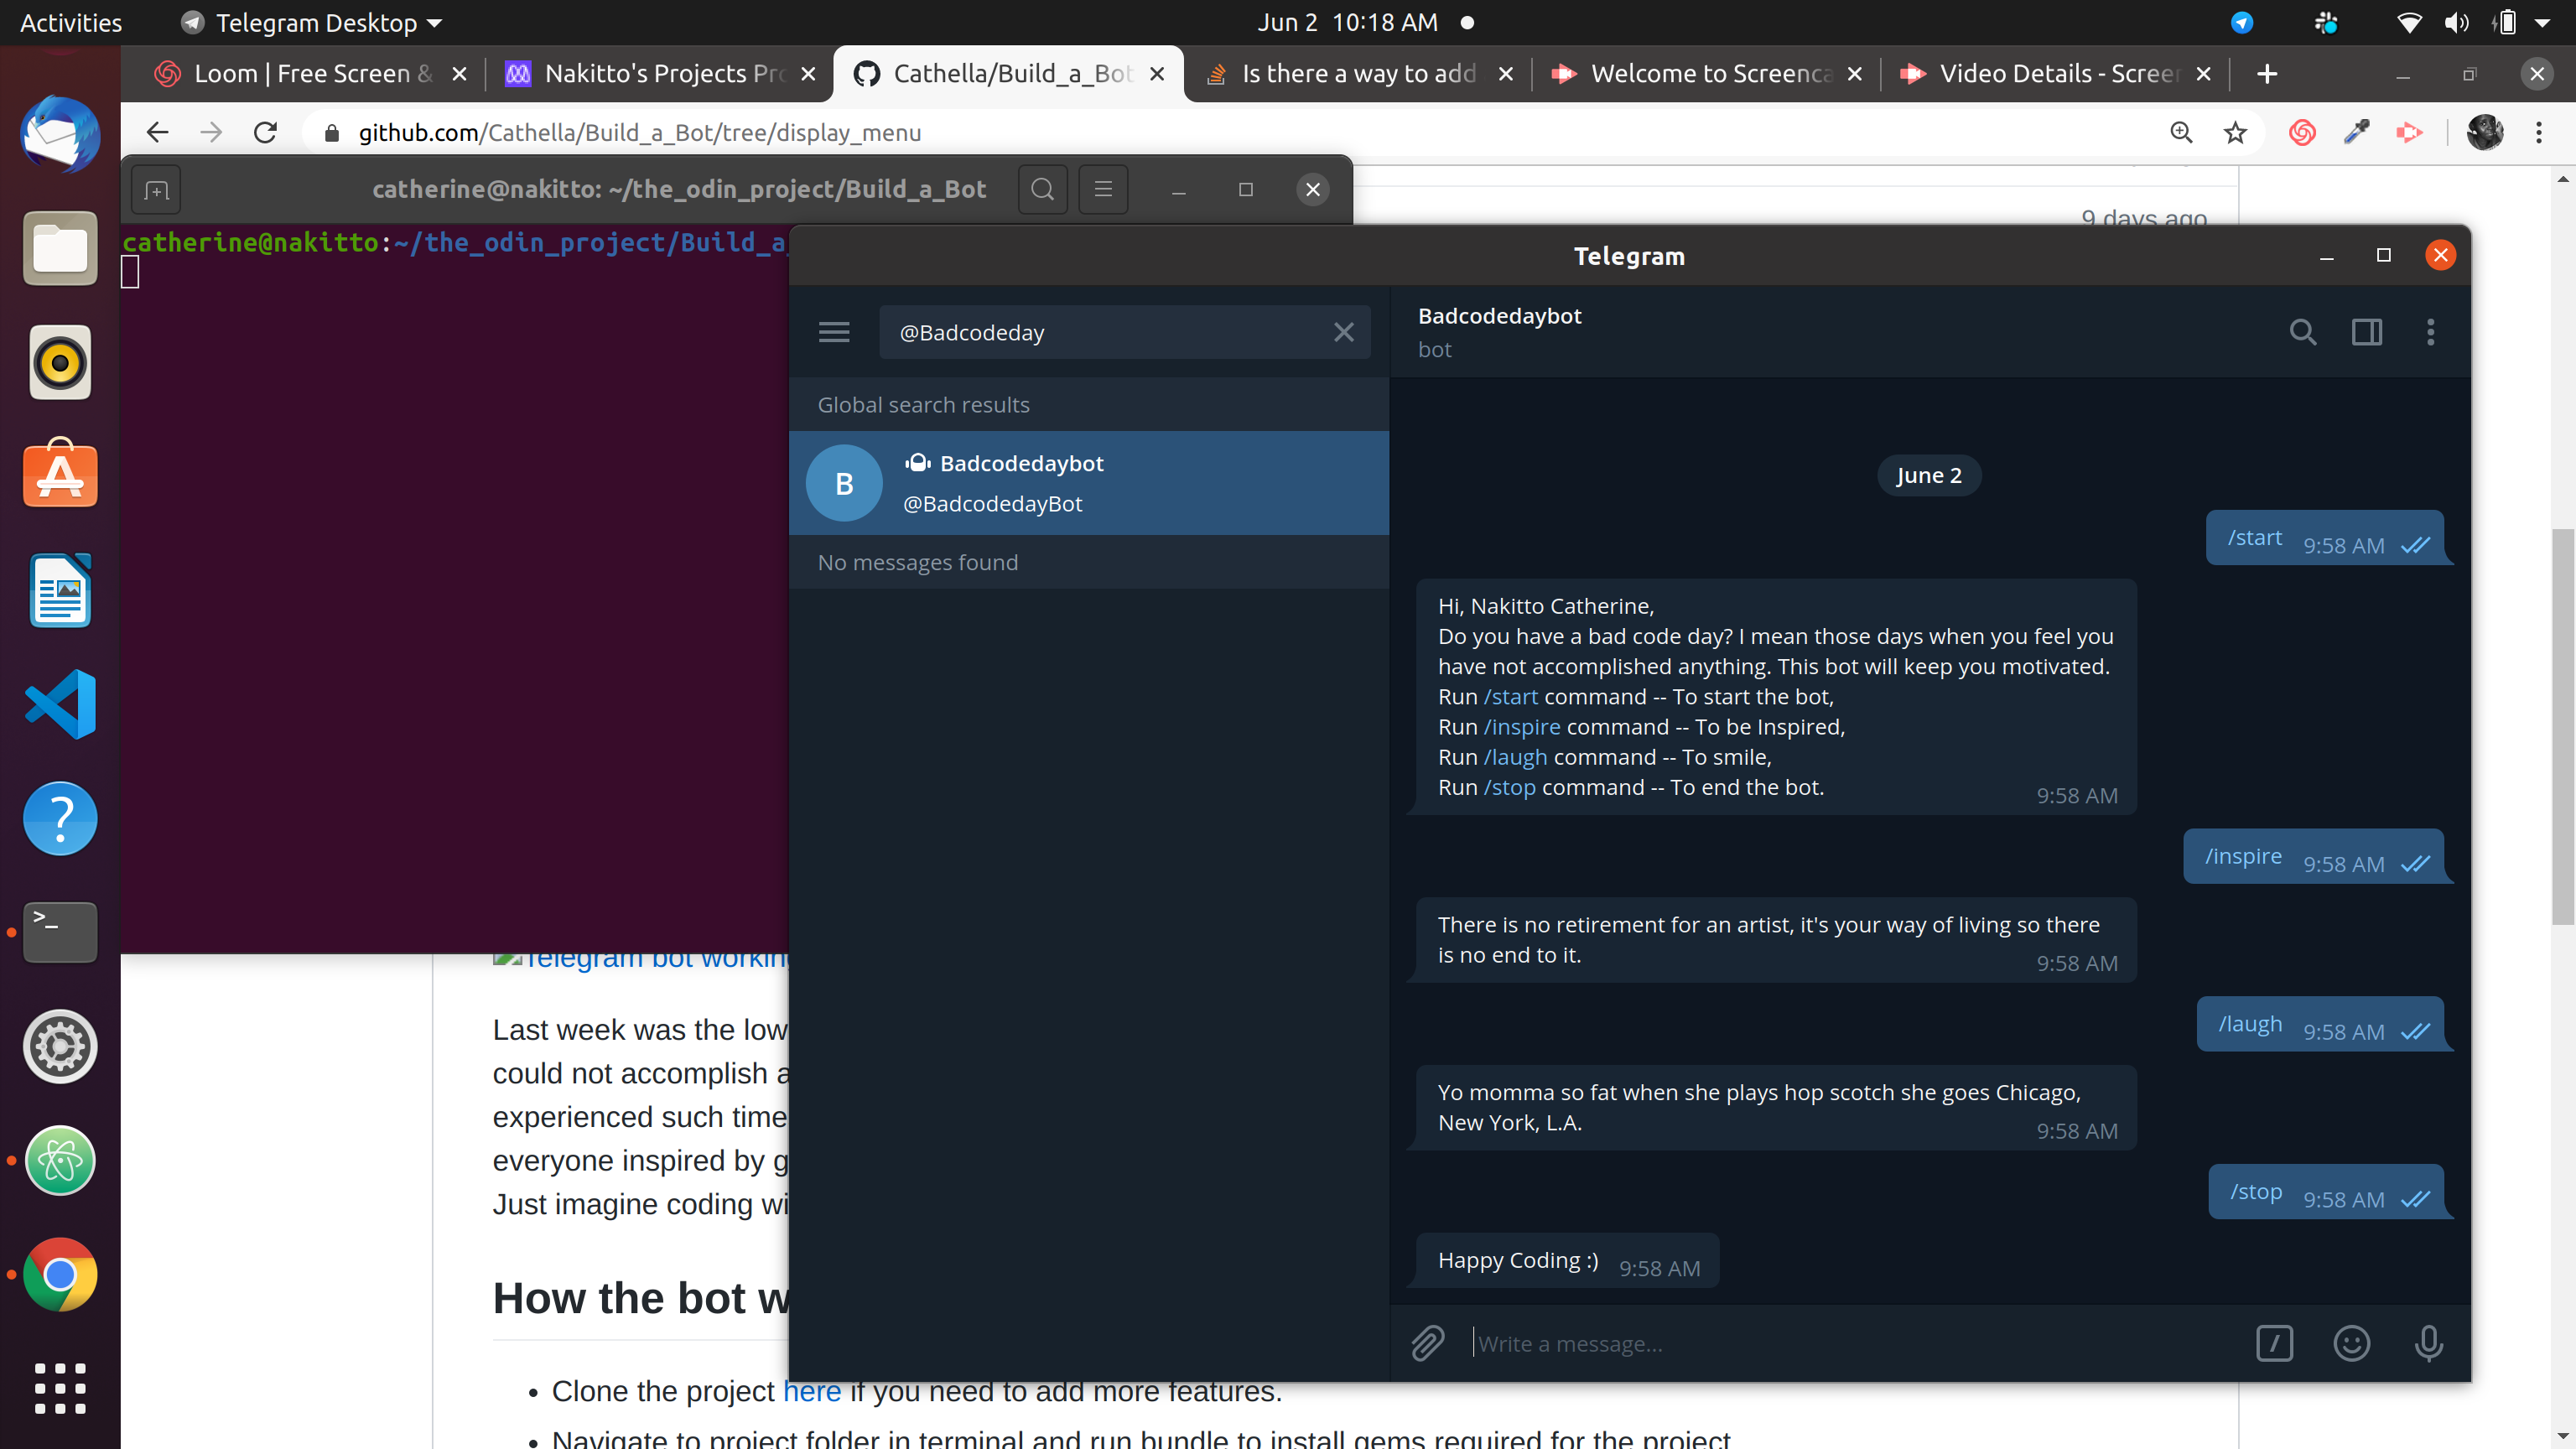Click the 'here' link in the GitHub README

tap(811, 1392)
